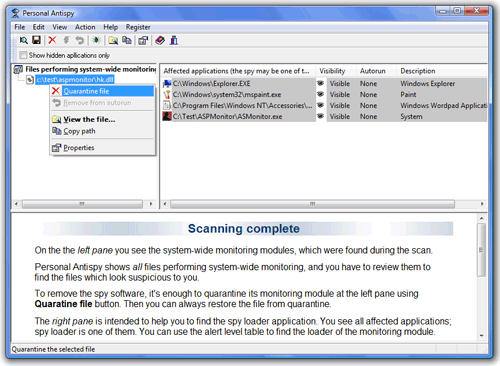Viewport: 500px width, 366px height.
Task: Click the Copy path toolbar icon
Action: [127, 40]
